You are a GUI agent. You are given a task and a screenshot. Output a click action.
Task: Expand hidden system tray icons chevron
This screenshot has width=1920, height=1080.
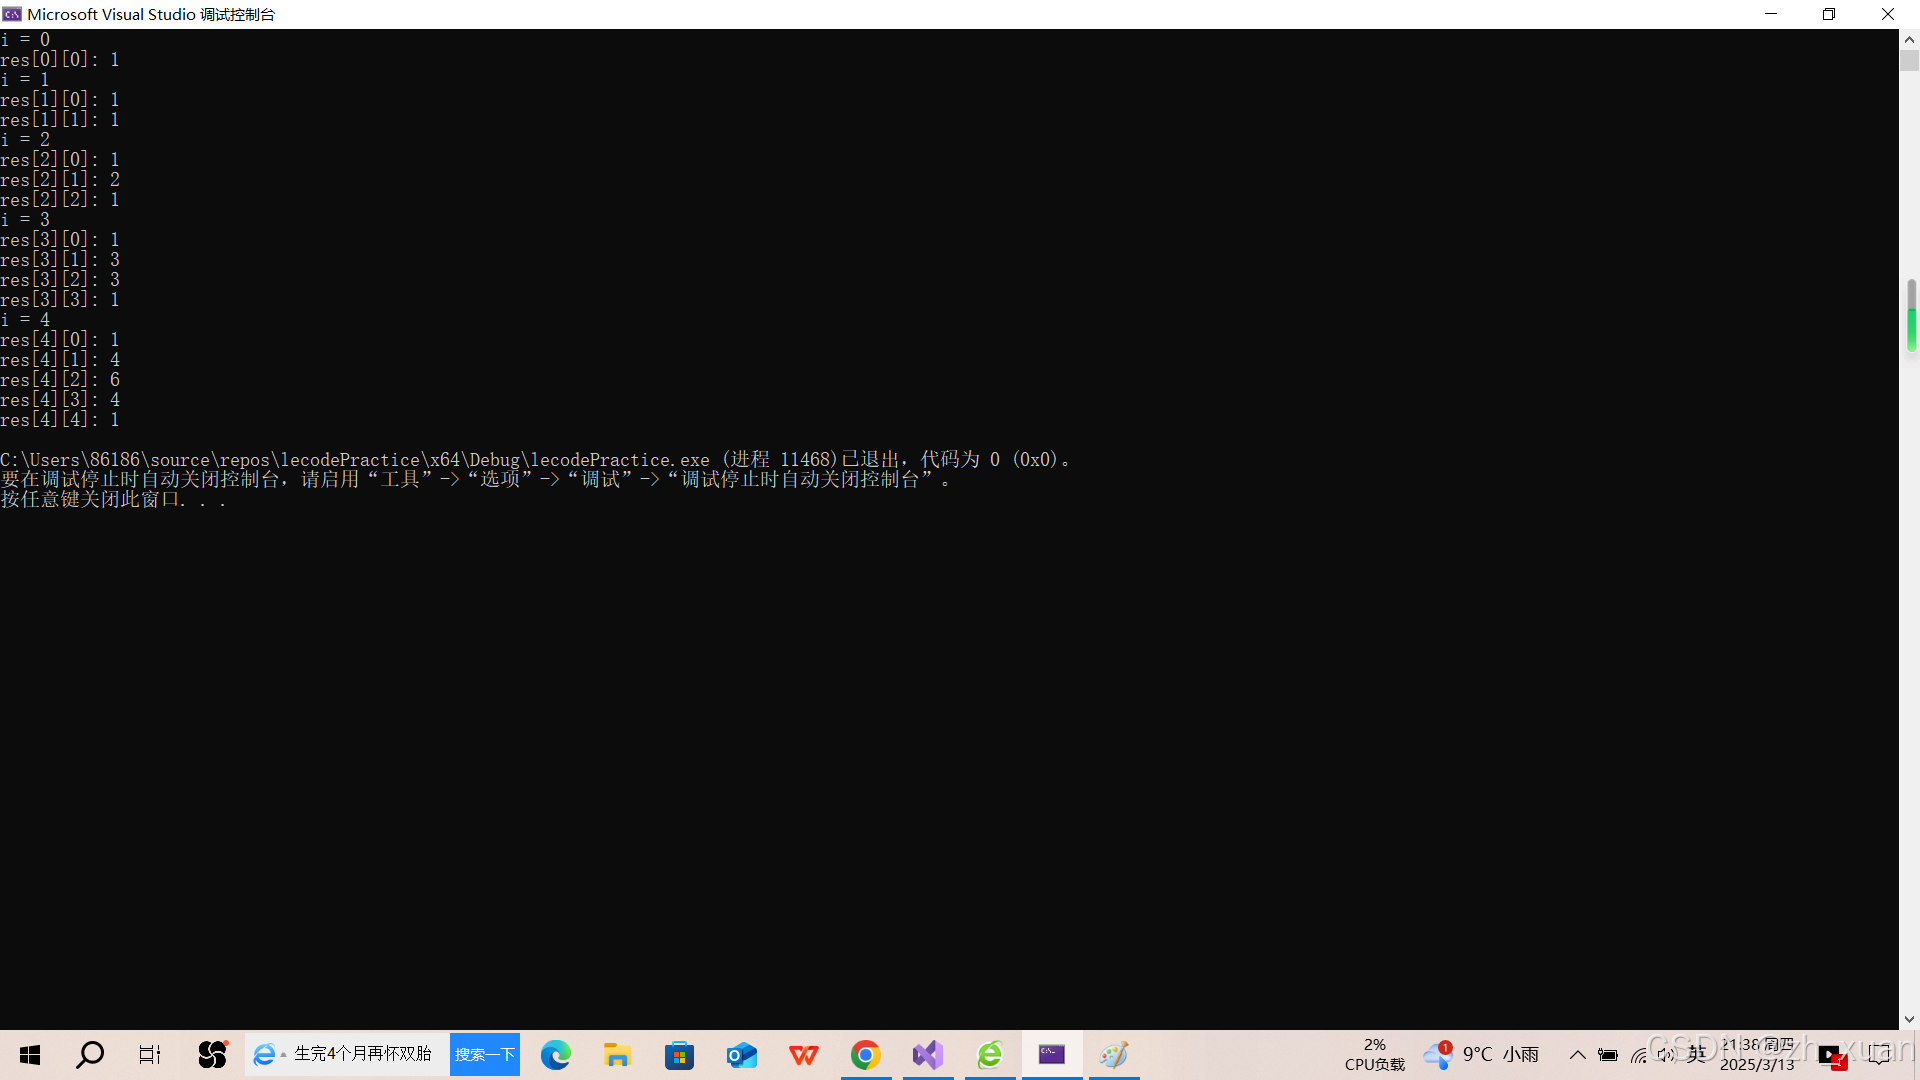pyautogui.click(x=1577, y=1055)
